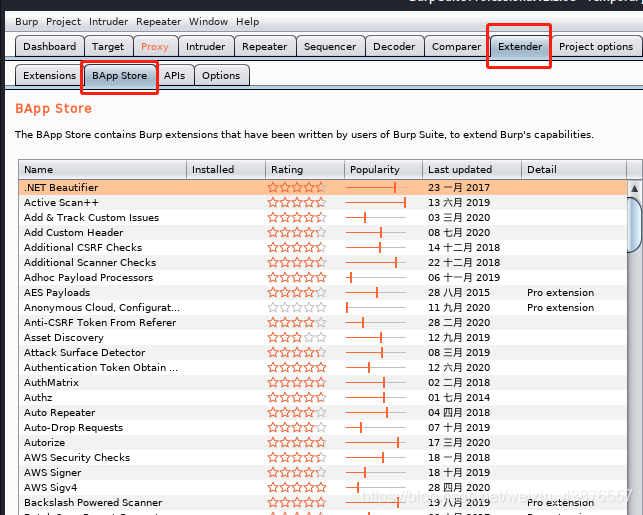Select the .NET Beautifier extension row
Image resolution: width=643 pixels, height=515 pixels.
[x=323, y=187]
